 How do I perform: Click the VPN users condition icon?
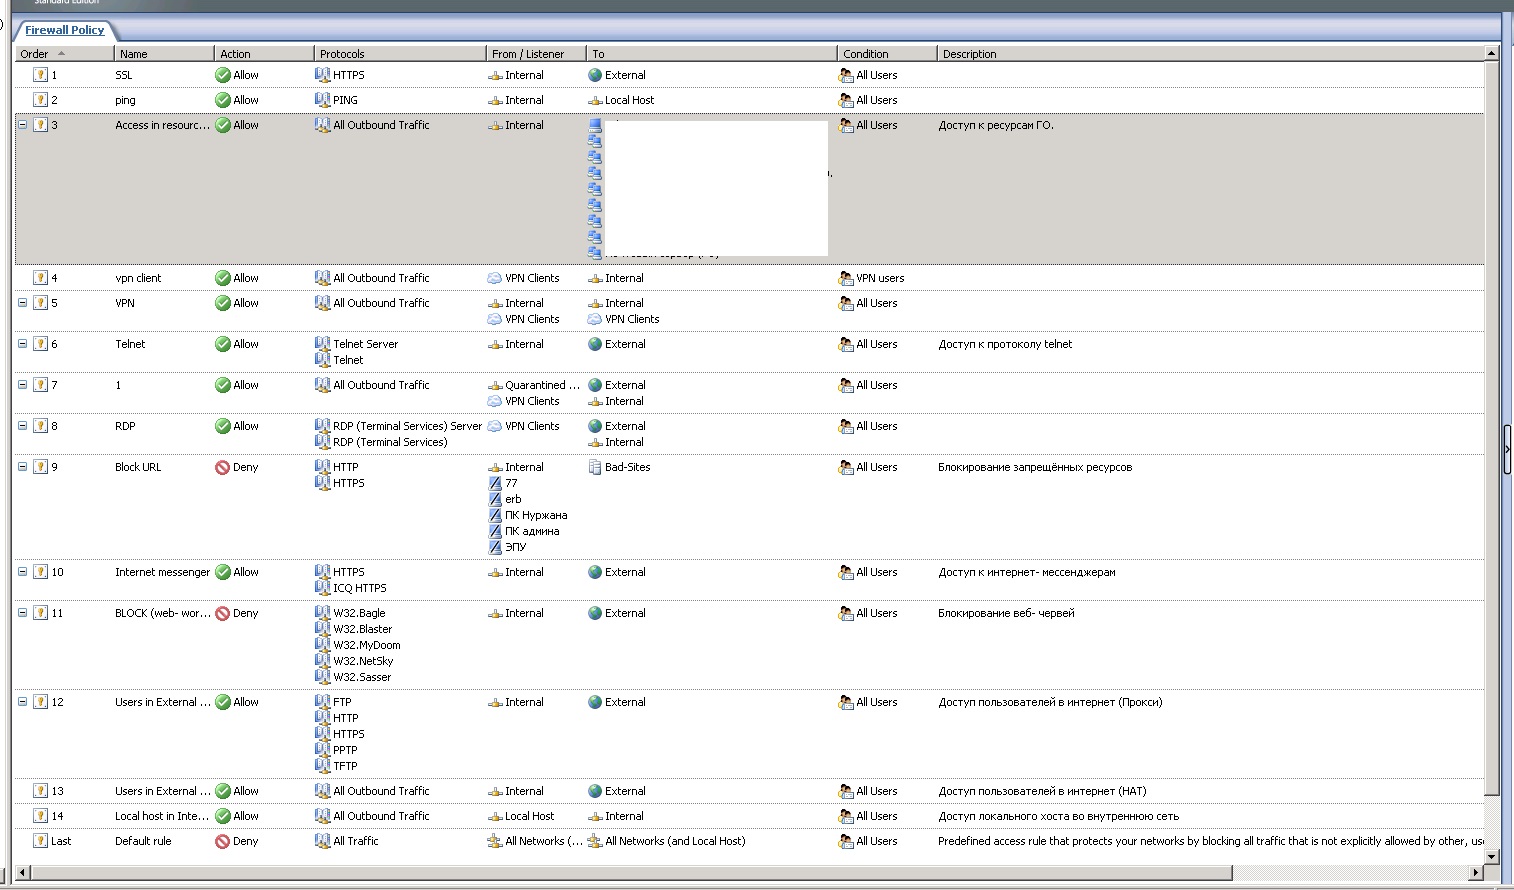846,278
